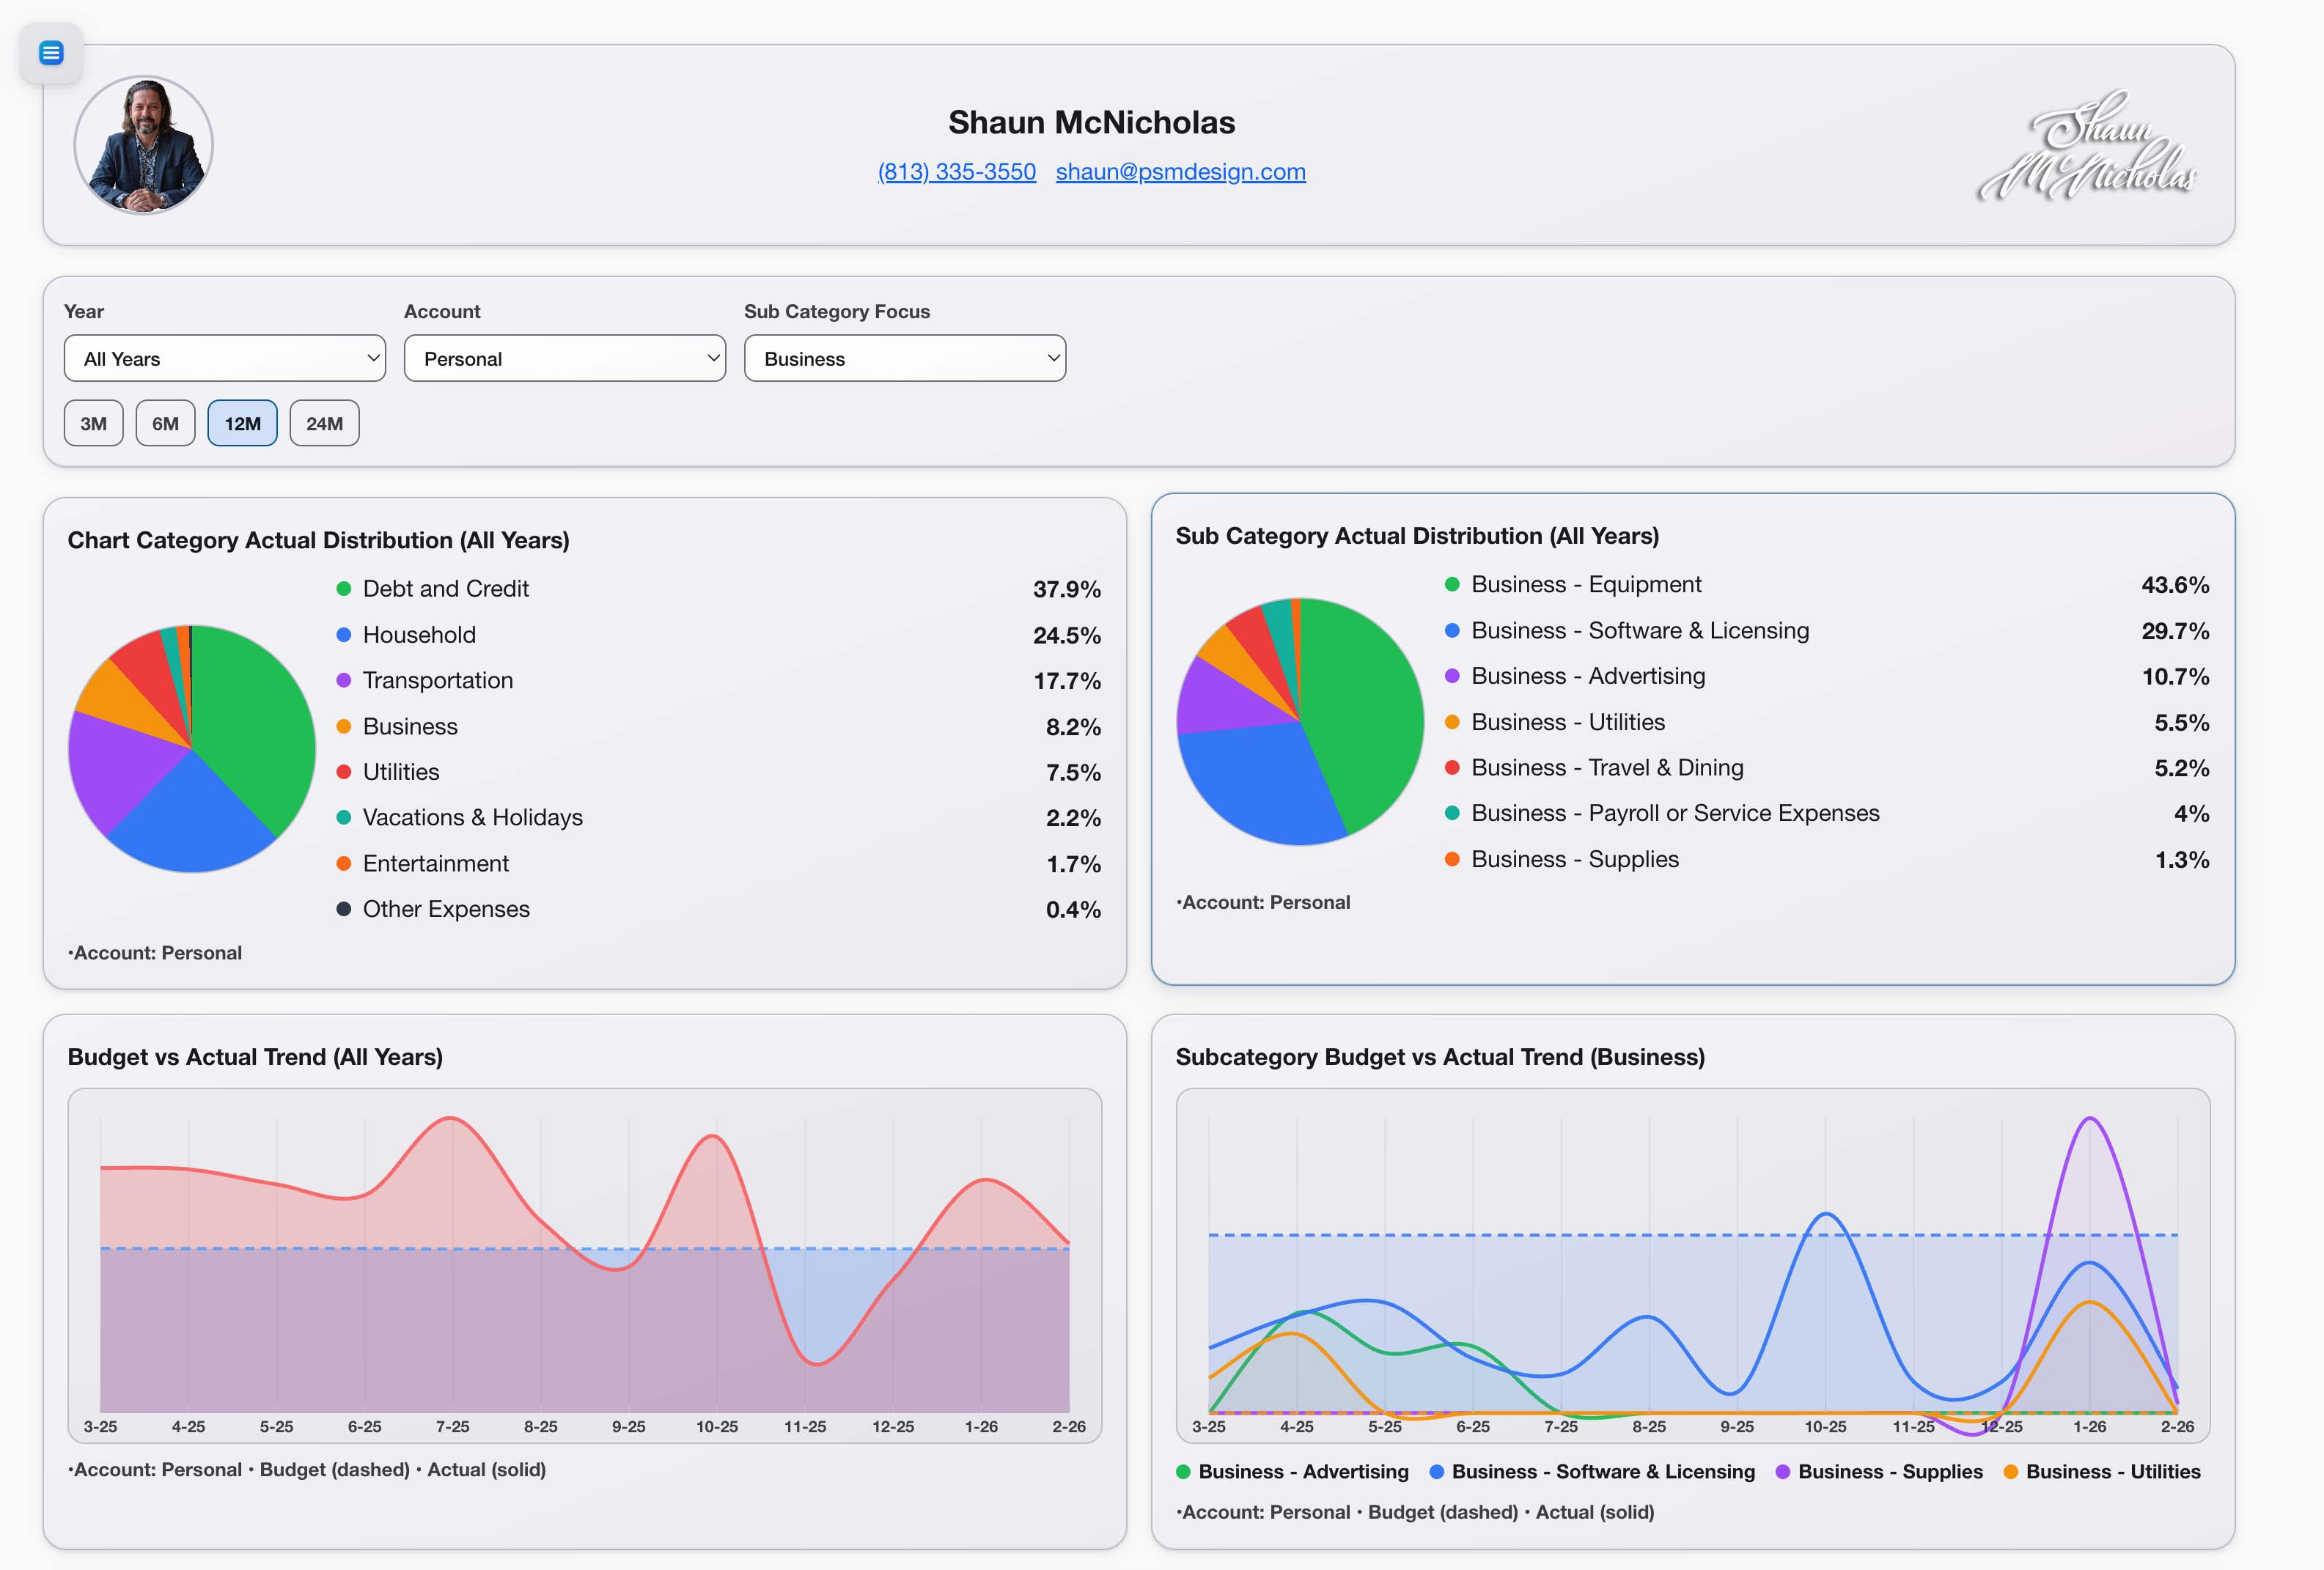The height and width of the screenshot is (1570, 2324).
Task: Select the 3M time range
Action: pyautogui.click(x=93, y=423)
